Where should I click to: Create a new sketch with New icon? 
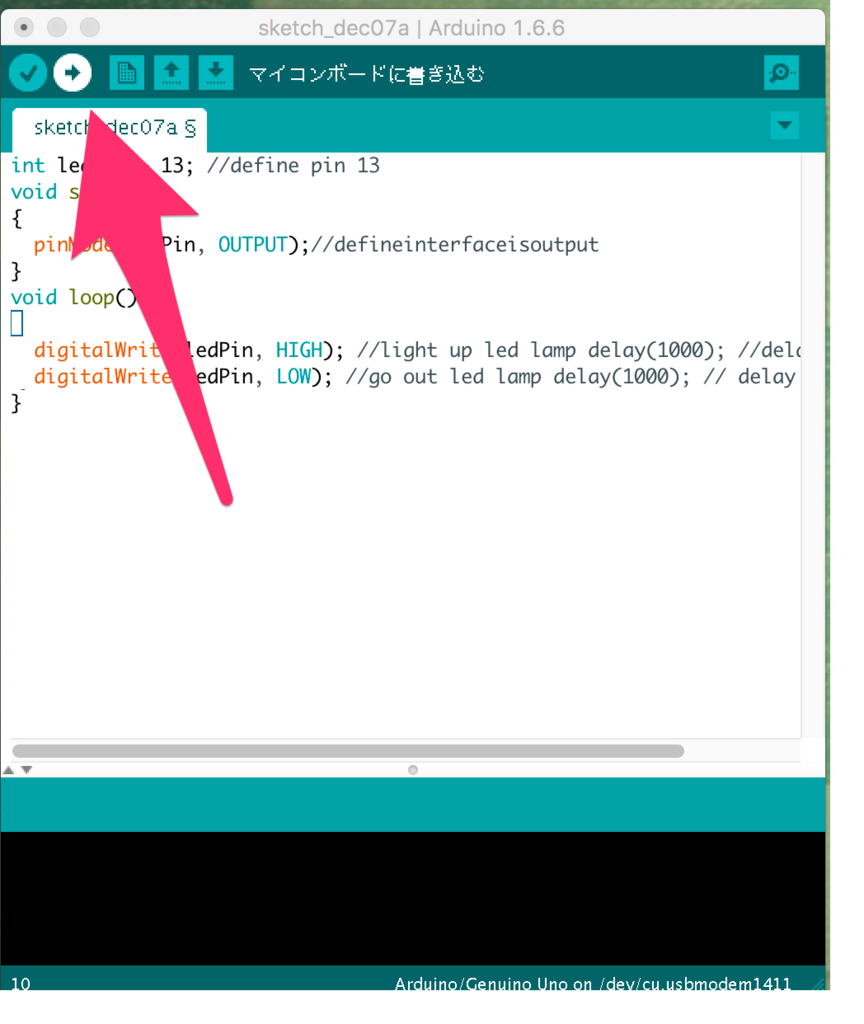[127, 72]
